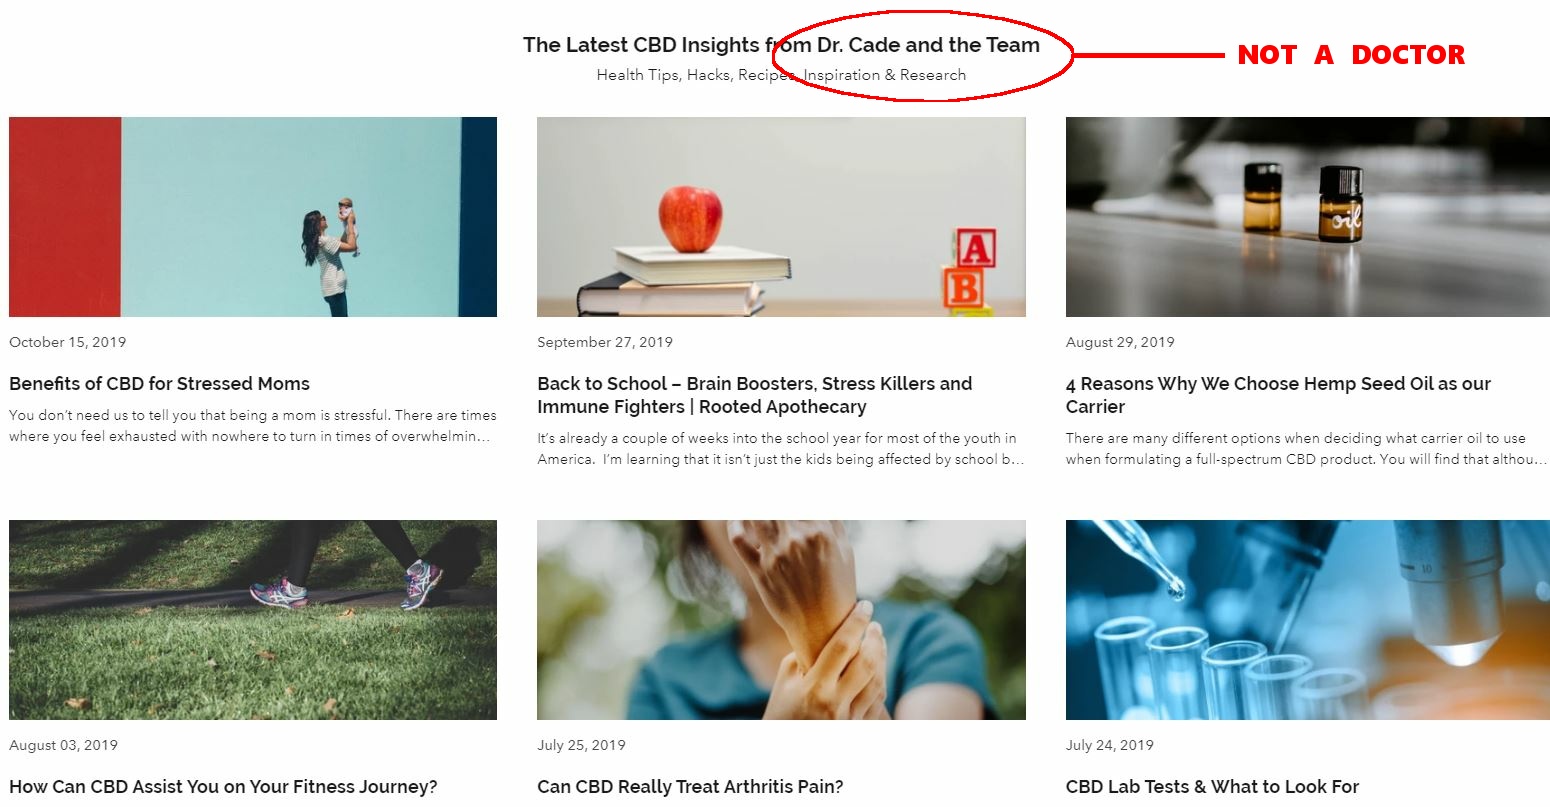The height and width of the screenshot is (807, 1550).
Task: Click the hemp seed oil article excerpt
Action: pyautogui.click(x=1307, y=449)
